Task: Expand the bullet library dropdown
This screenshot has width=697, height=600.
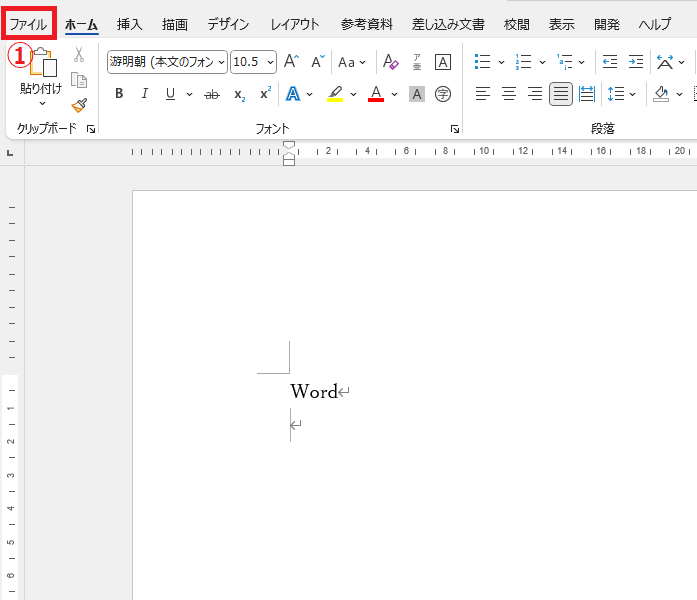Action: [501, 62]
